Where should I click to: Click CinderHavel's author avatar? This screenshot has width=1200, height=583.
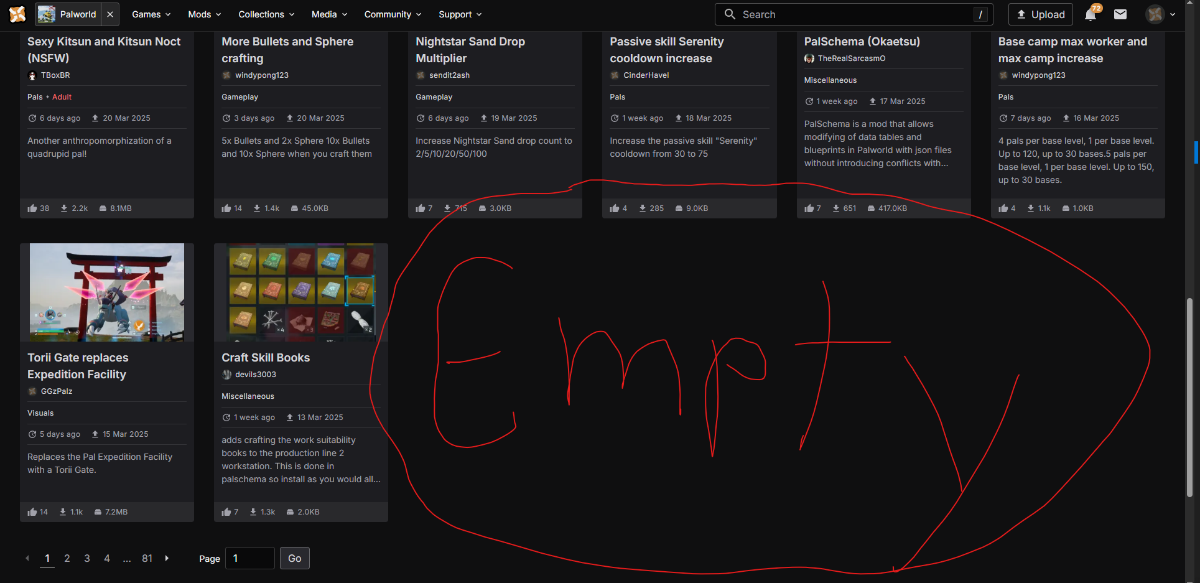615,75
